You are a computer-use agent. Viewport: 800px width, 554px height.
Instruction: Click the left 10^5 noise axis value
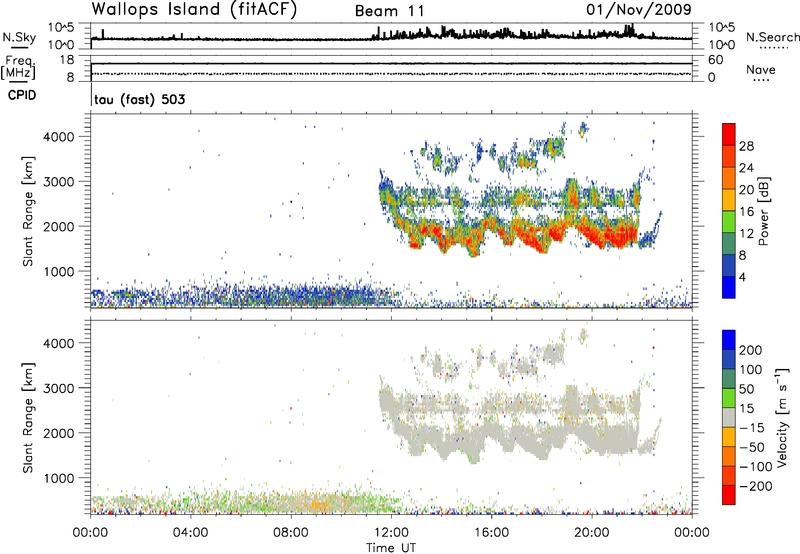(x=61, y=27)
